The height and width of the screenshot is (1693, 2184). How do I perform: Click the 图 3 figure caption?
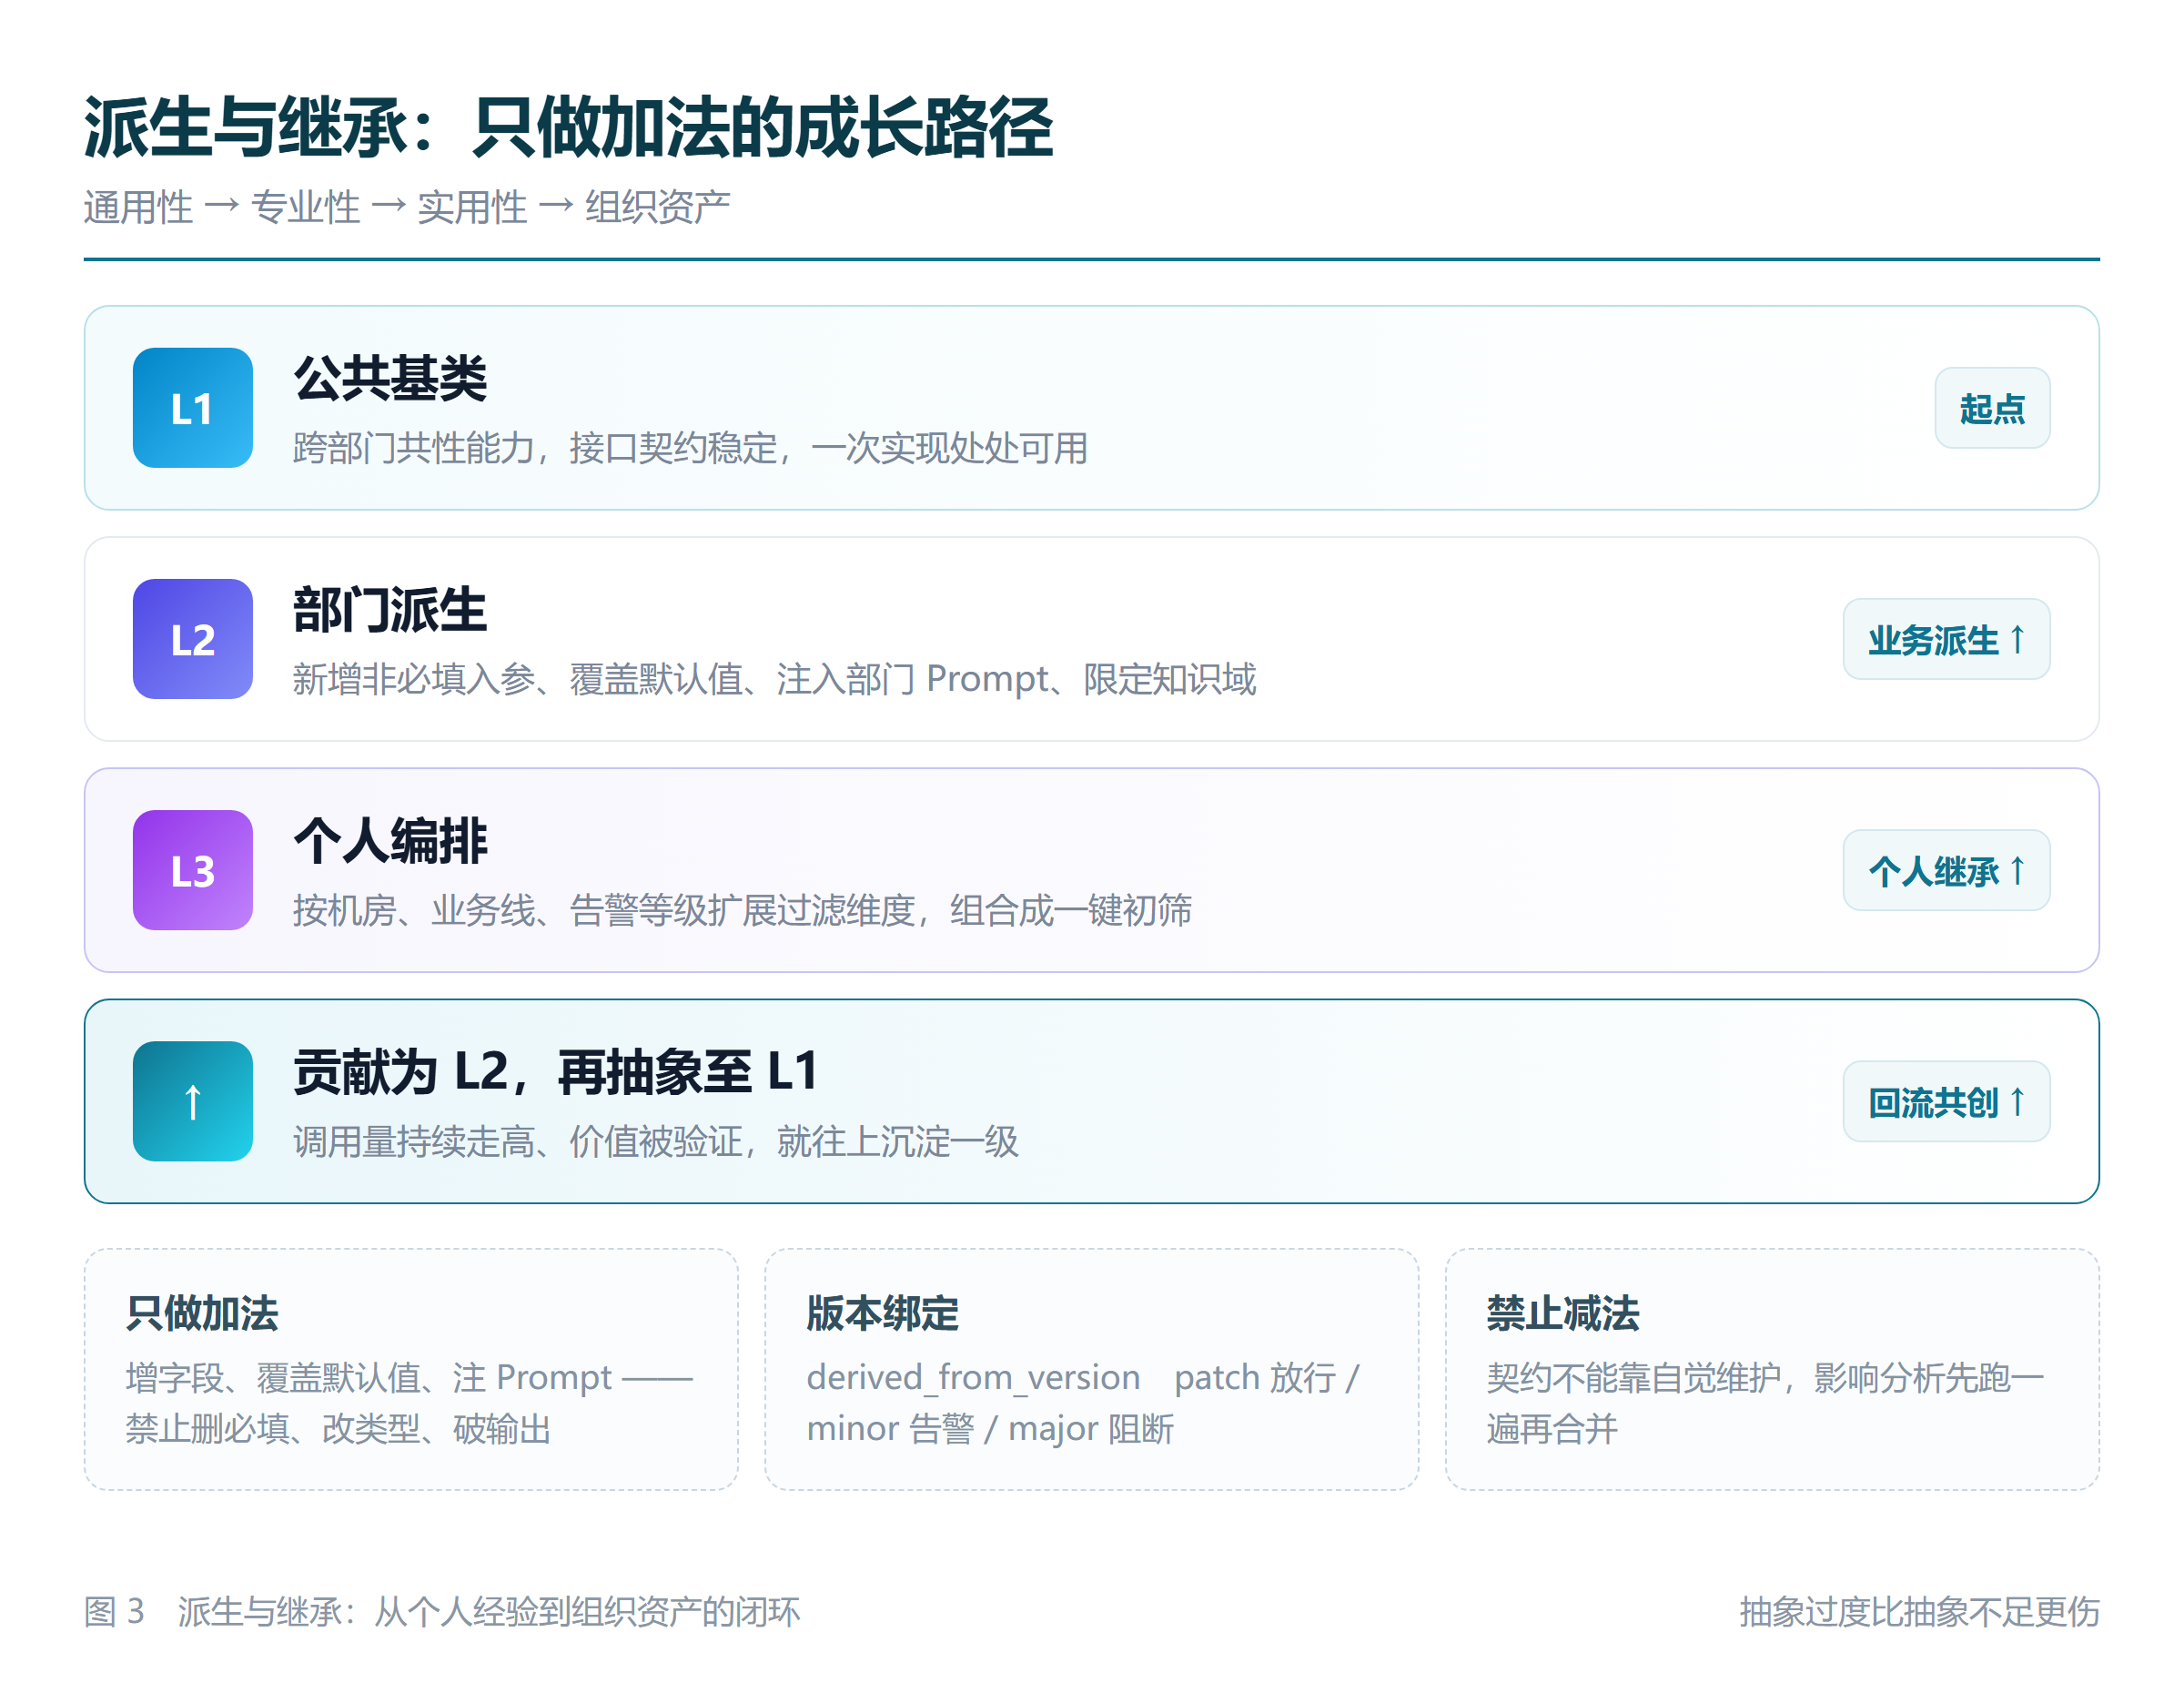click(x=442, y=1611)
